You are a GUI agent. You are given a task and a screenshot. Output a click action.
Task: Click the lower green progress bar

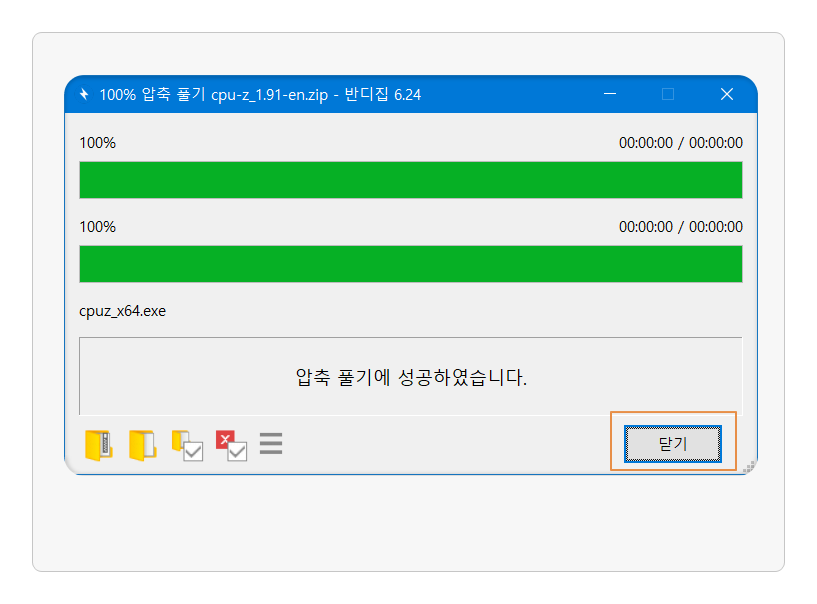coord(411,264)
